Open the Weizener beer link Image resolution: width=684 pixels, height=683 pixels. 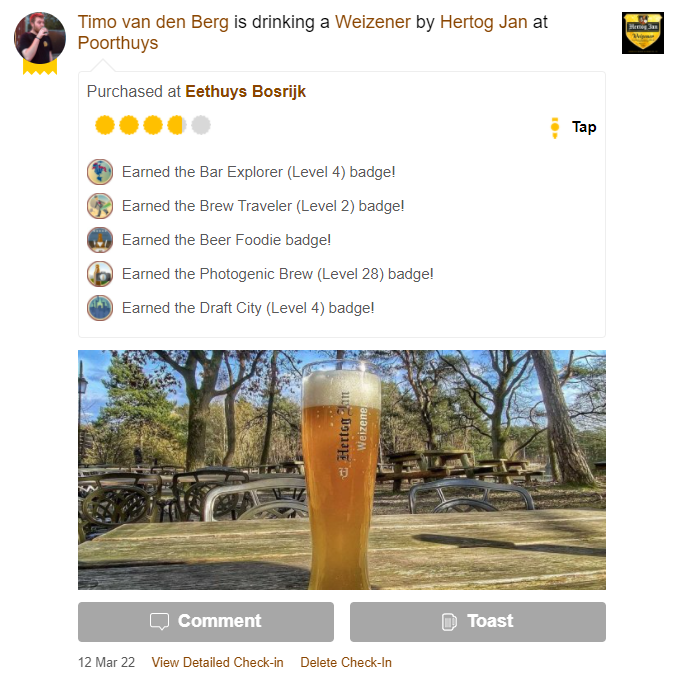click(373, 22)
